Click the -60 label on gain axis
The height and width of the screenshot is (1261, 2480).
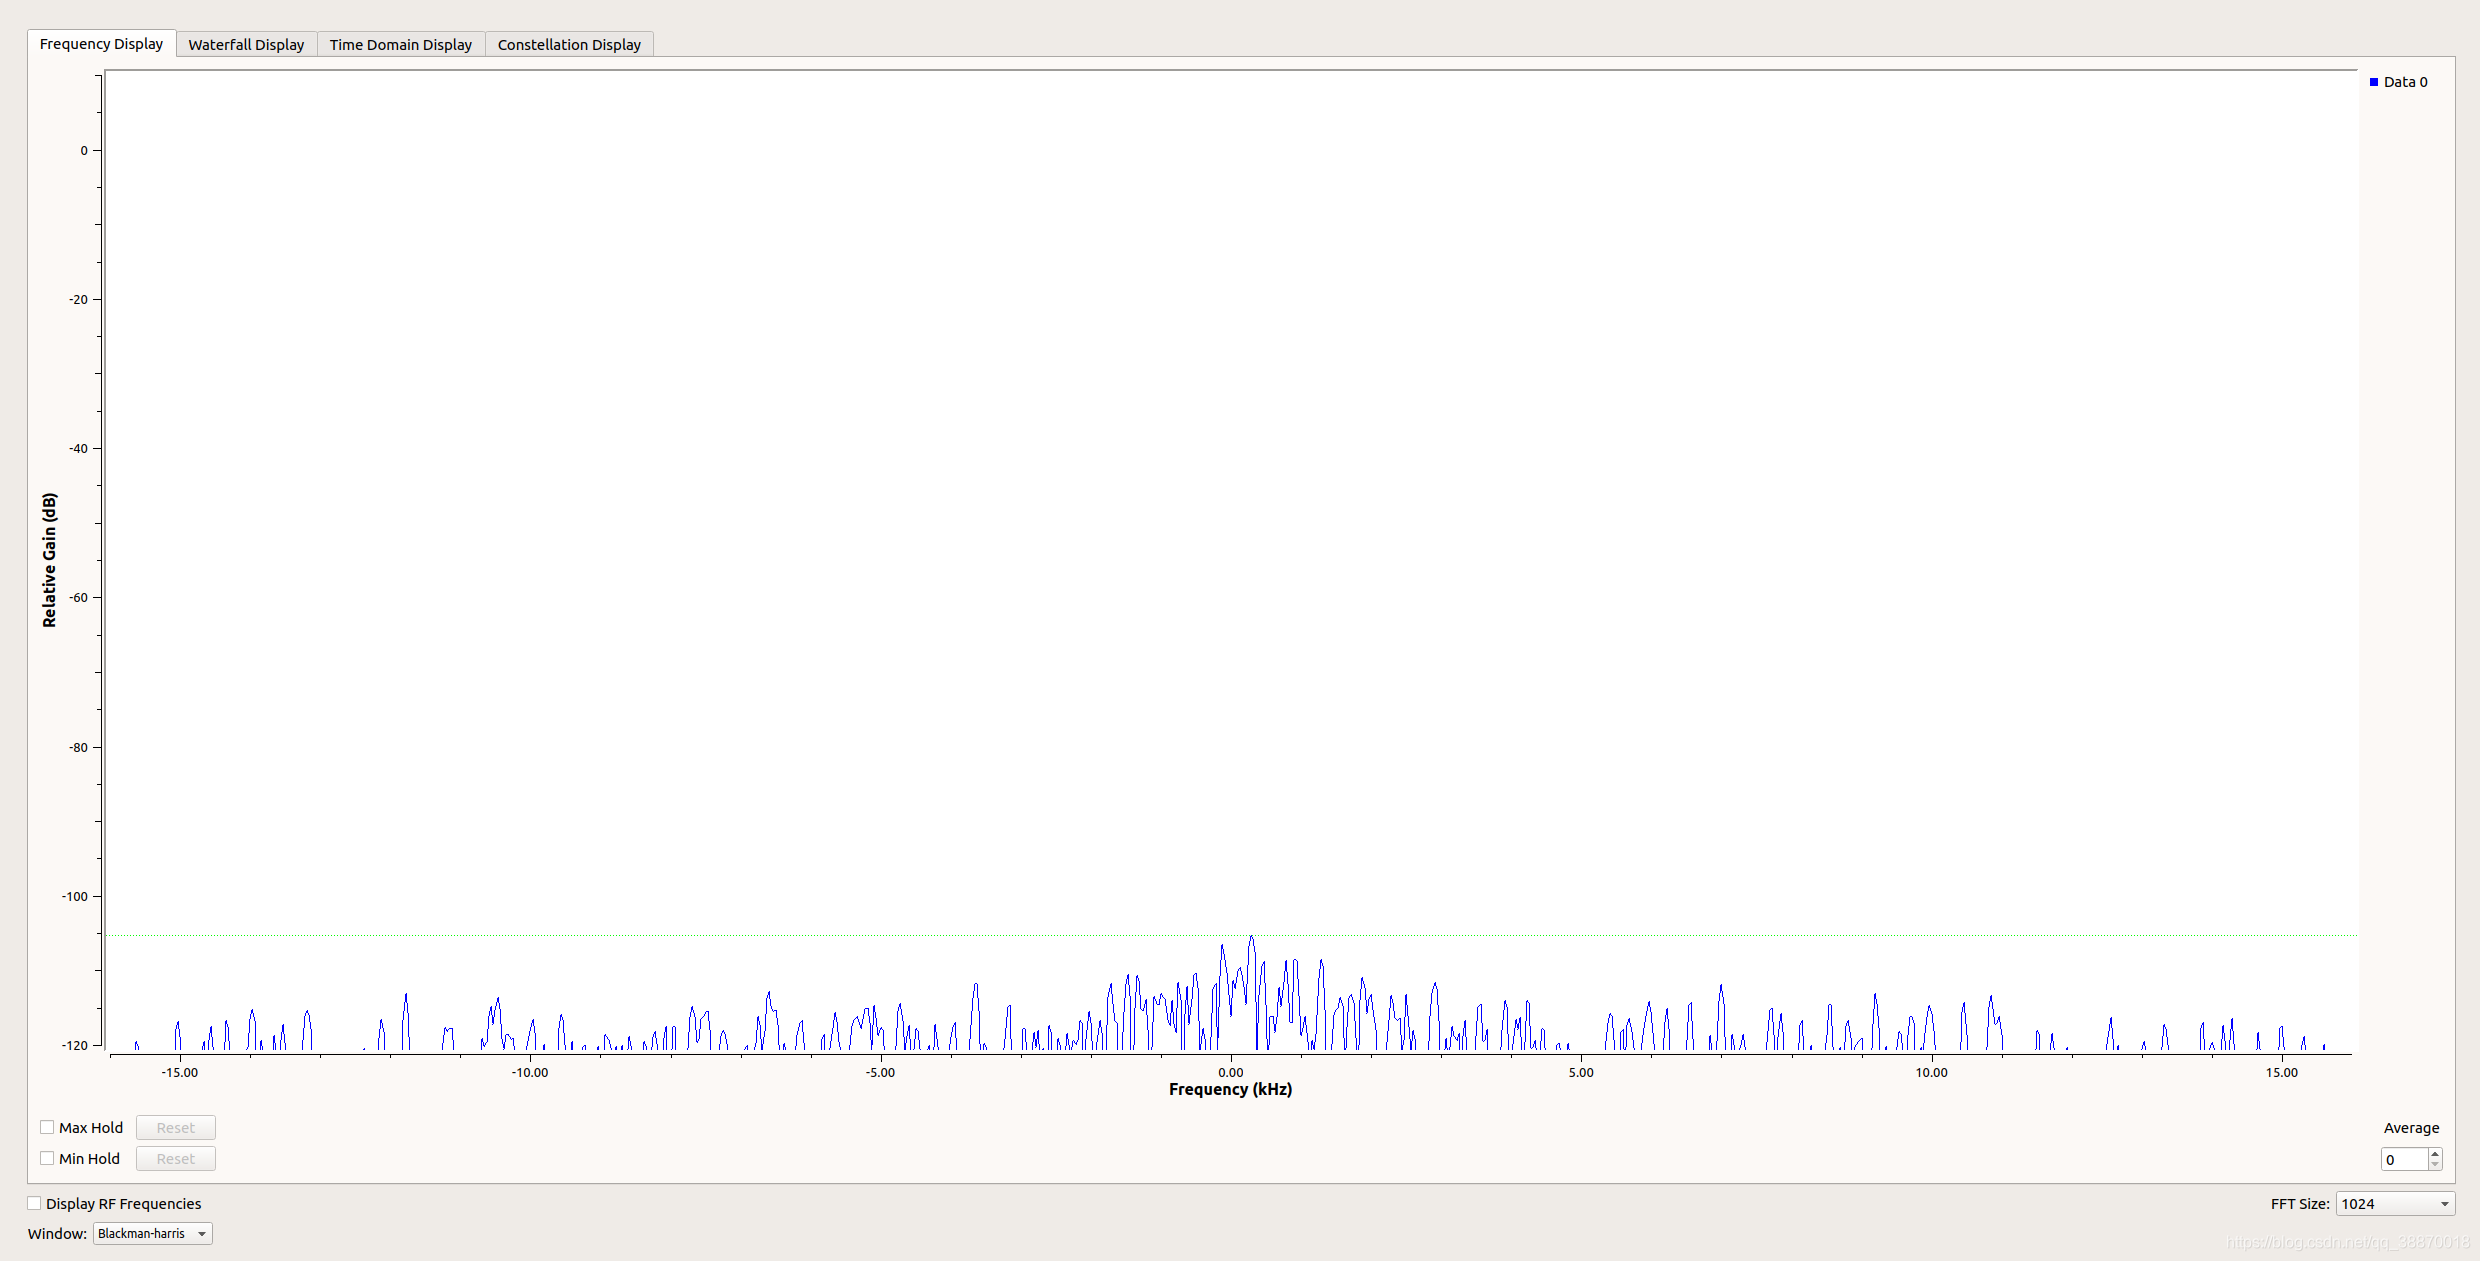click(x=78, y=598)
